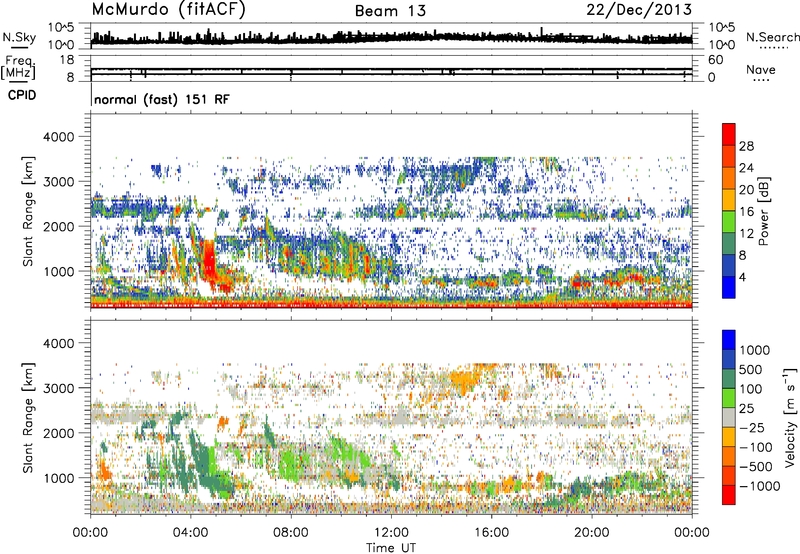The height and width of the screenshot is (554, 800).
Task: Click the 4000 km tick label on the power panel
Action: coord(58,137)
